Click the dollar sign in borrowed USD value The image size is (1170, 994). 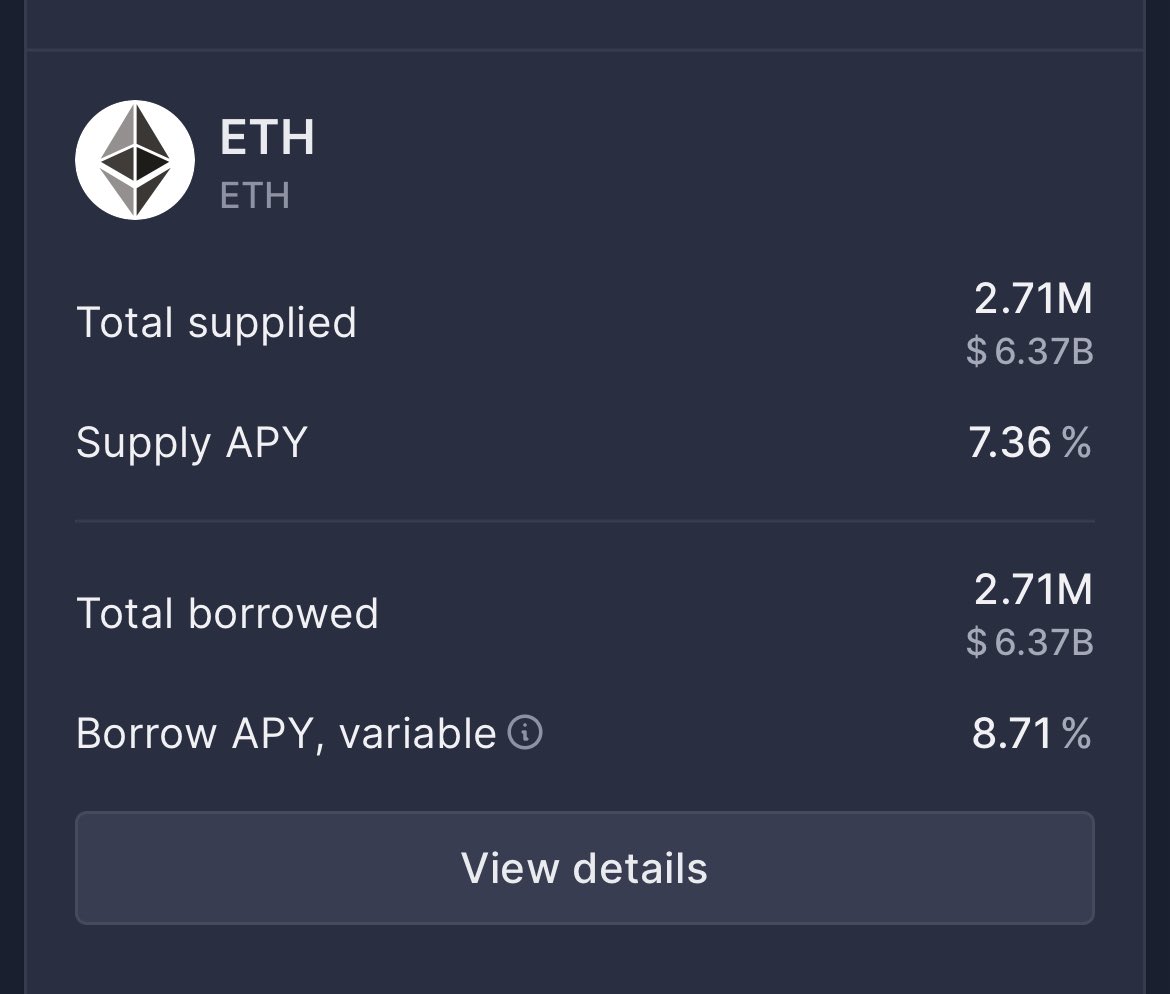[x=977, y=643]
